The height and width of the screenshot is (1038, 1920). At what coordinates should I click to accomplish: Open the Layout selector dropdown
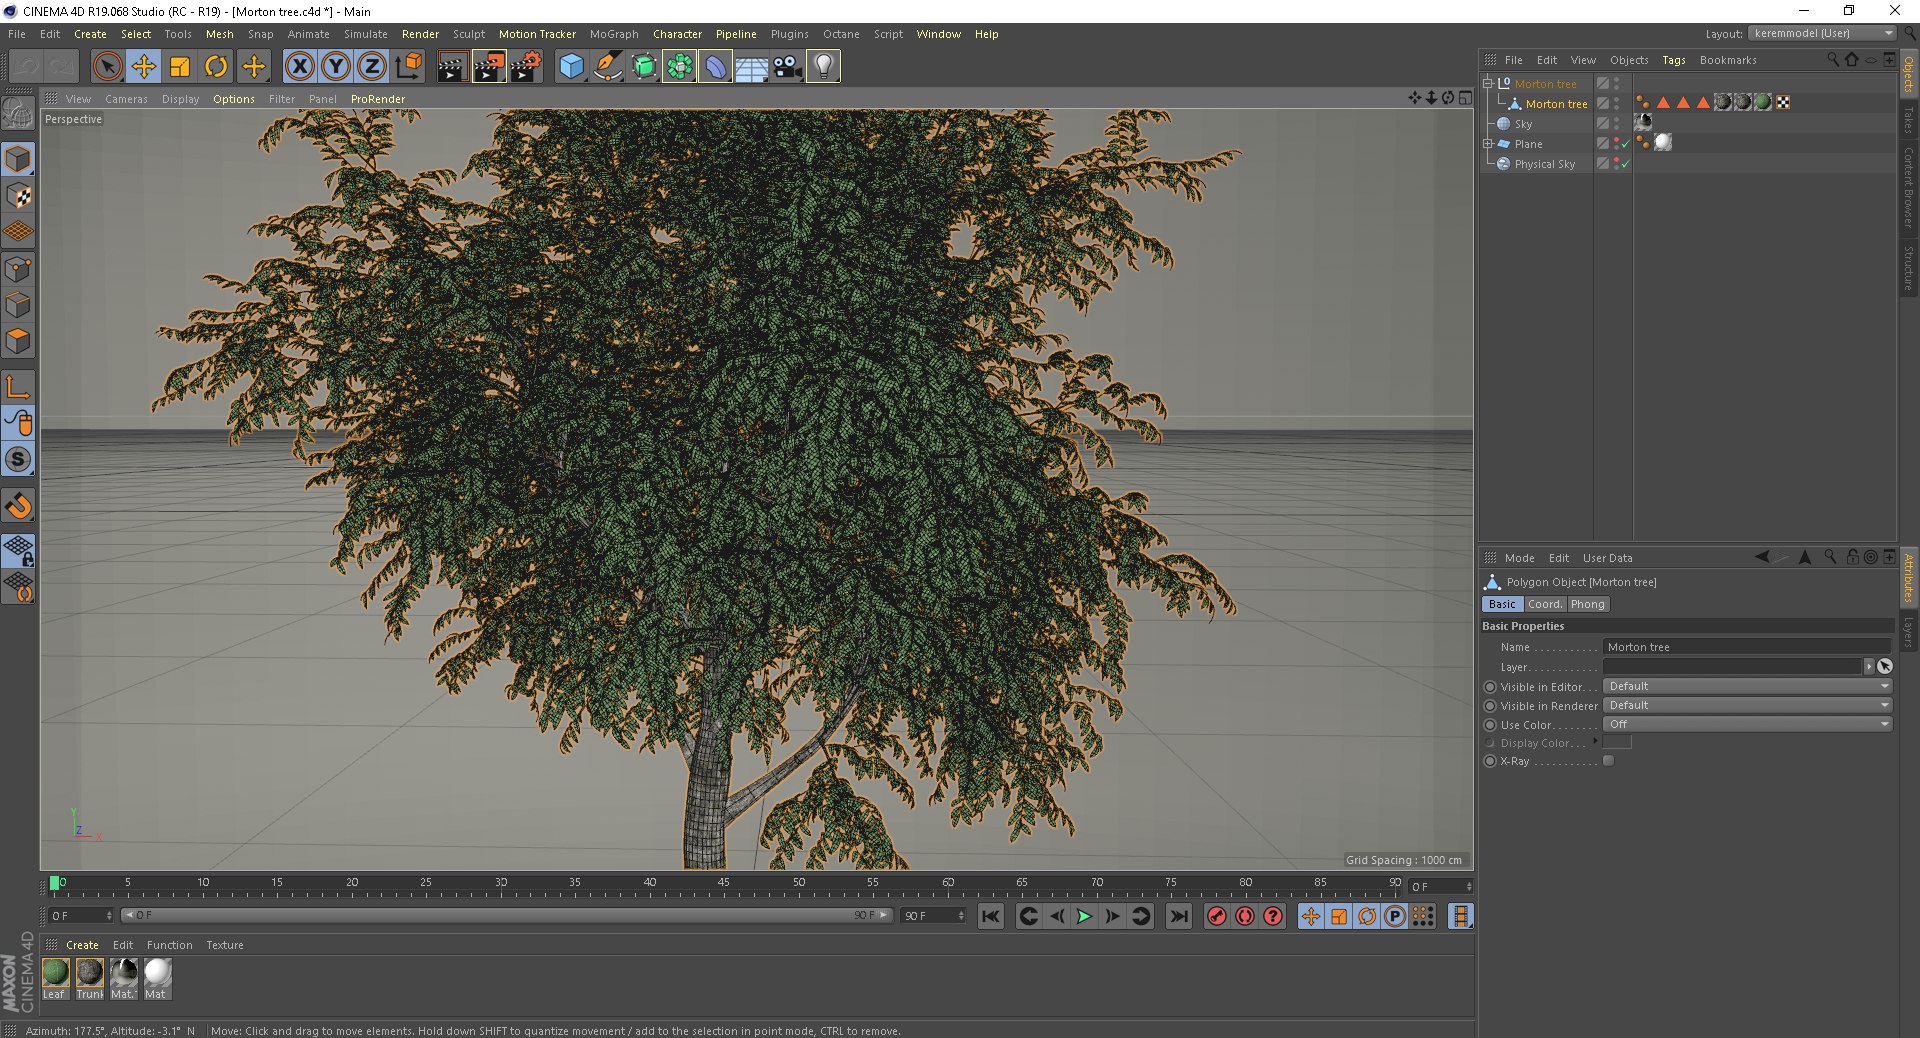pyautogui.click(x=1823, y=33)
